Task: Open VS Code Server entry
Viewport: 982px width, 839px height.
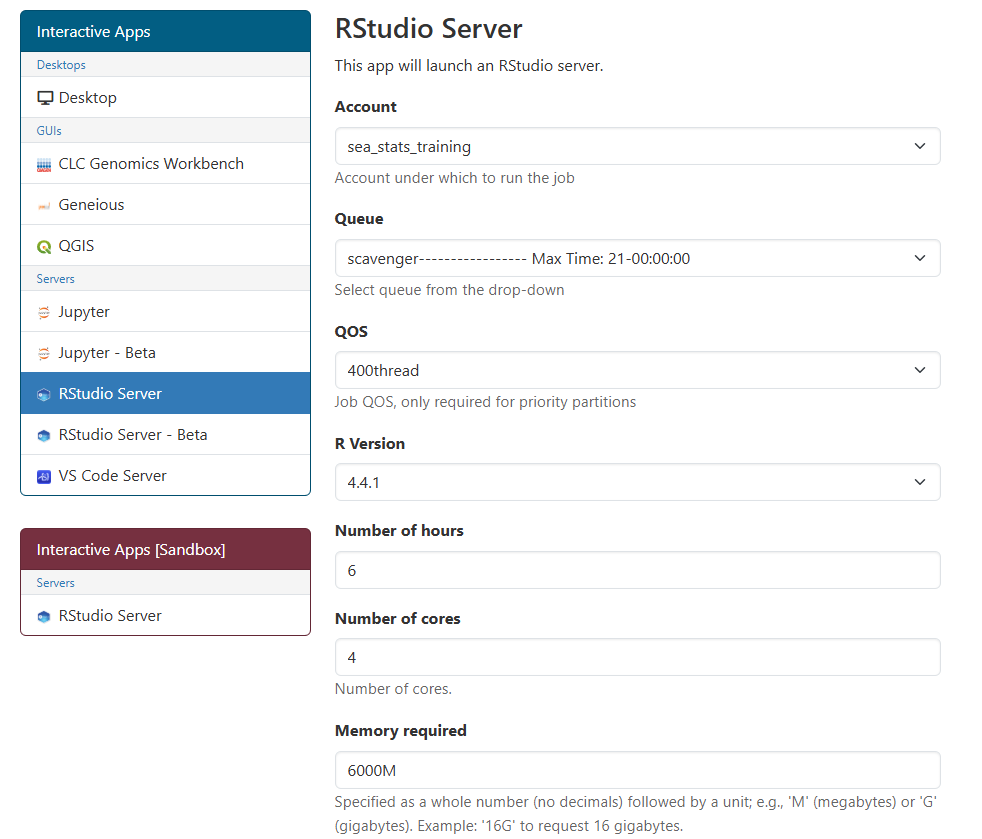Action: (165, 475)
